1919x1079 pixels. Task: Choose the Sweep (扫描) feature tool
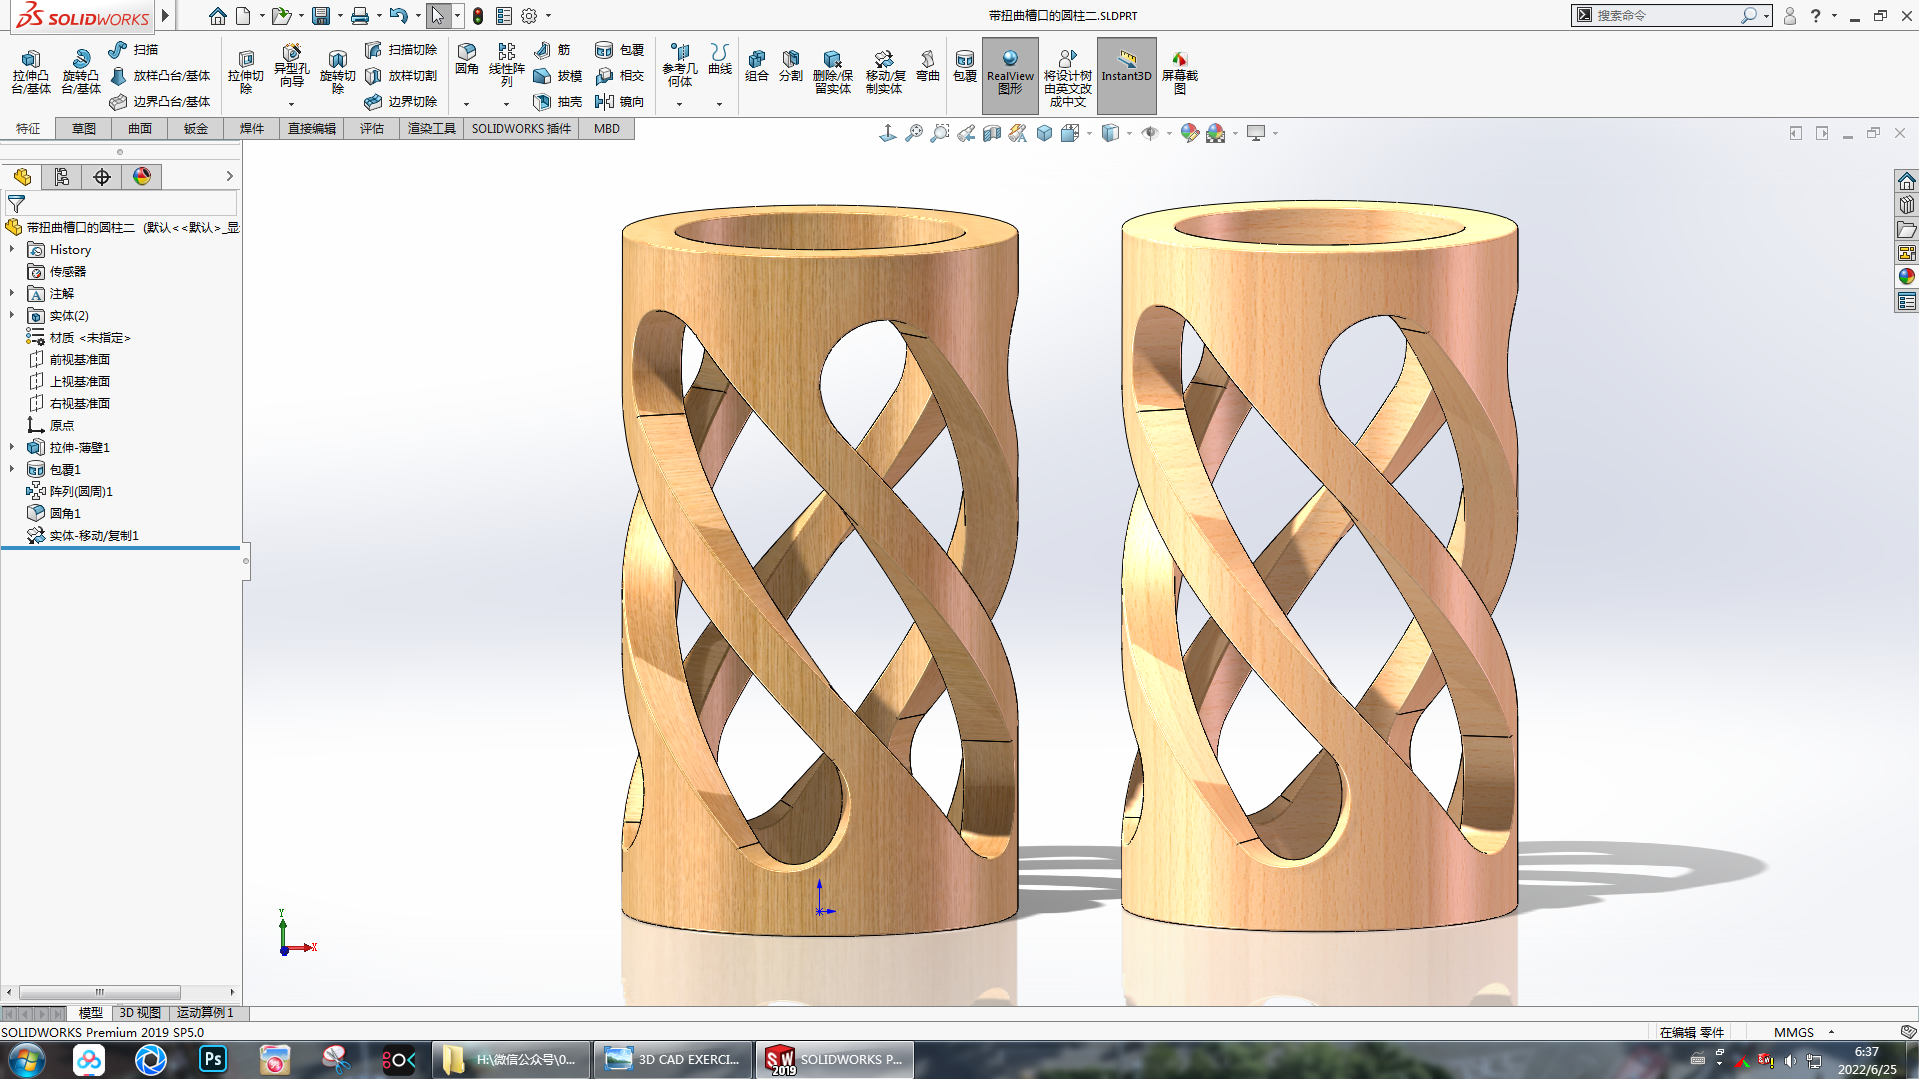pos(134,50)
